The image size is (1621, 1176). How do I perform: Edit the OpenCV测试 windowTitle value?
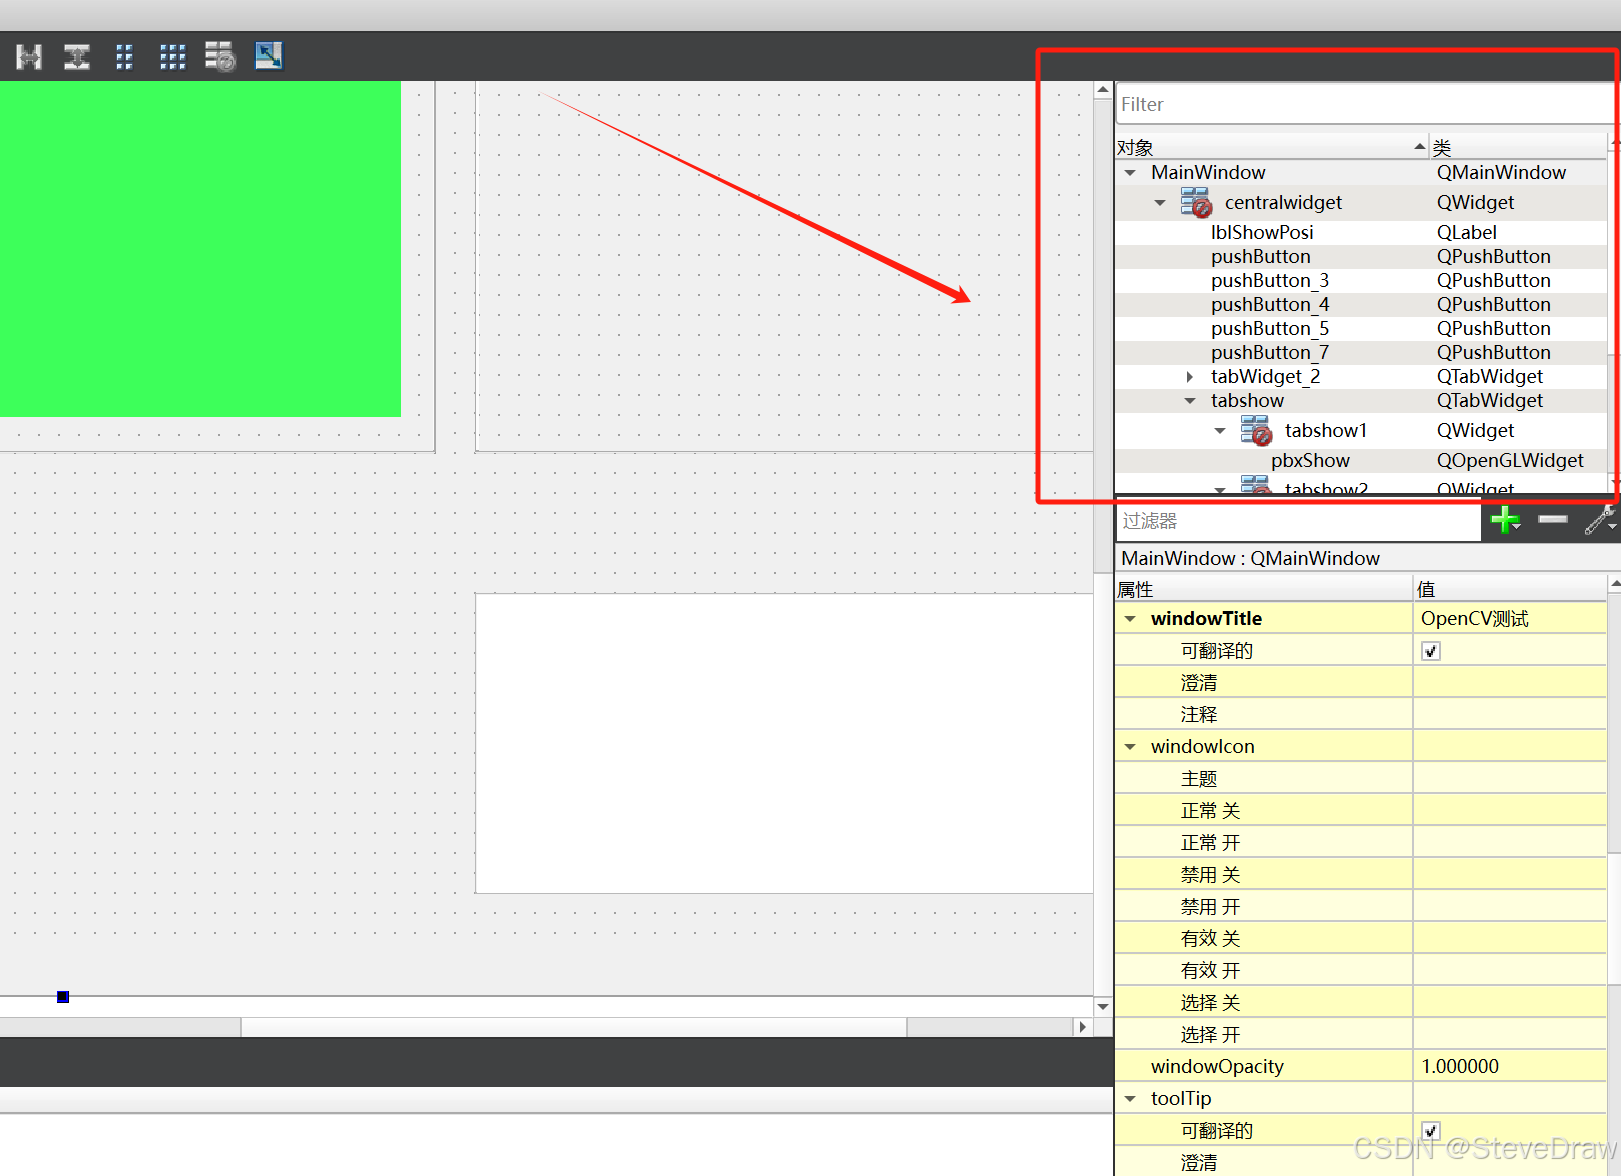pyautogui.click(x=1510, y=619)
